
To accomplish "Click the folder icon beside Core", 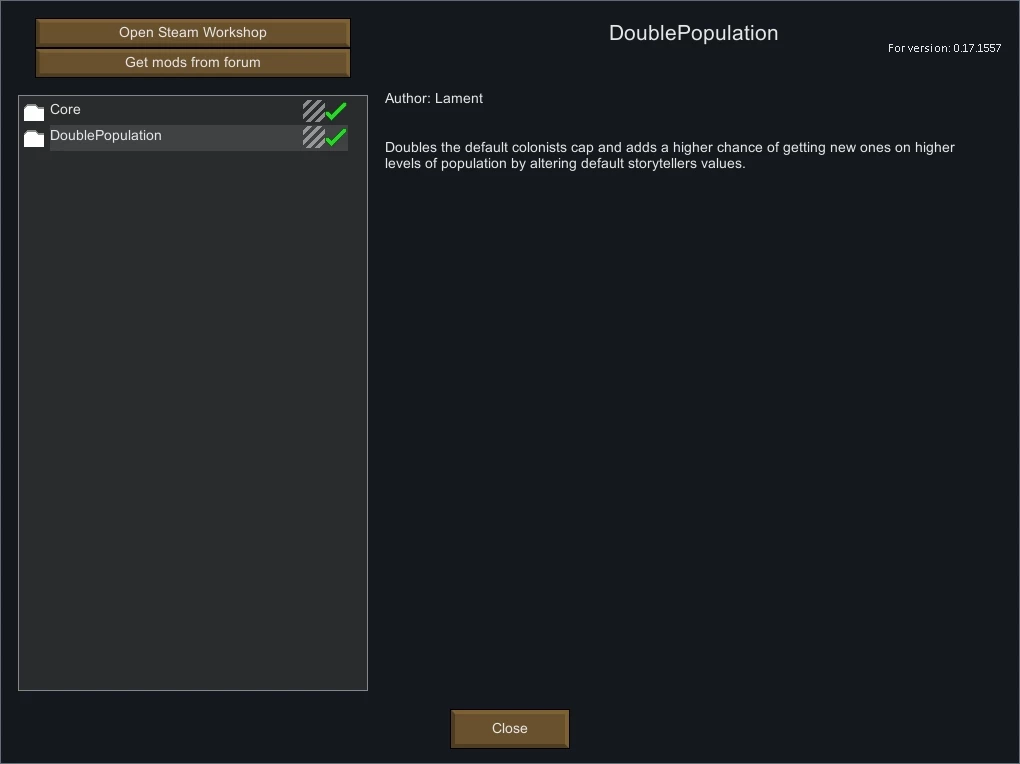I will [x=34, y=112].
